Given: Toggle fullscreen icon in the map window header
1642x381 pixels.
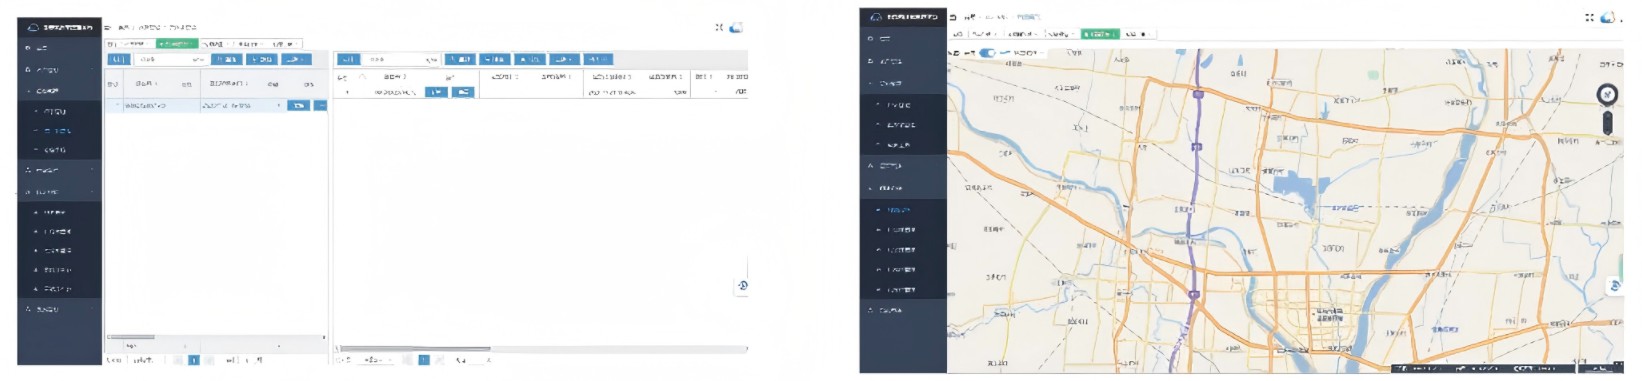Looking at the screenshot, I should tap(1590, 18).
